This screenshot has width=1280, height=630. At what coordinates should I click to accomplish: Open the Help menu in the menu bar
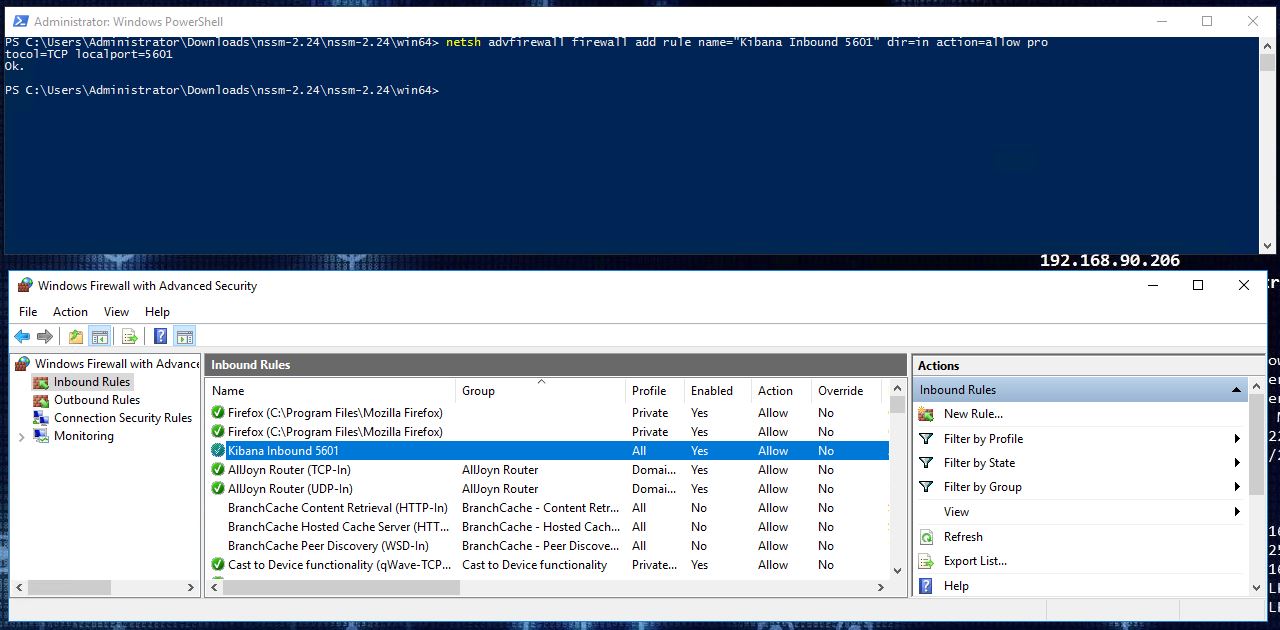point(157,312)
